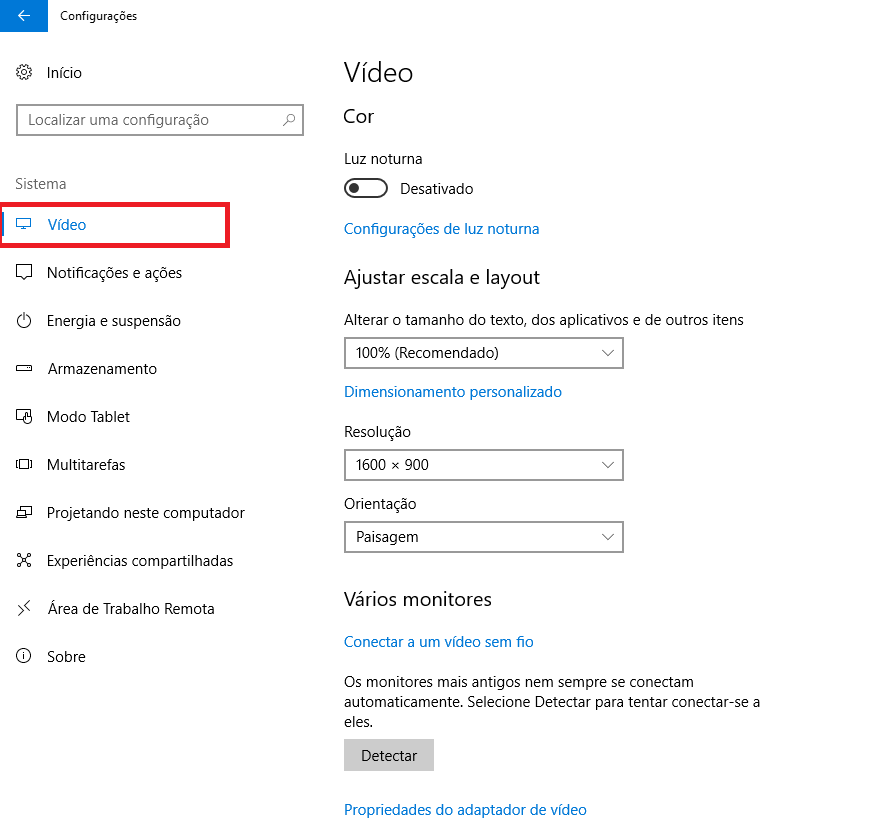Click the Sobre info icon
Viewport: 889px width, 837px height.
24,656
